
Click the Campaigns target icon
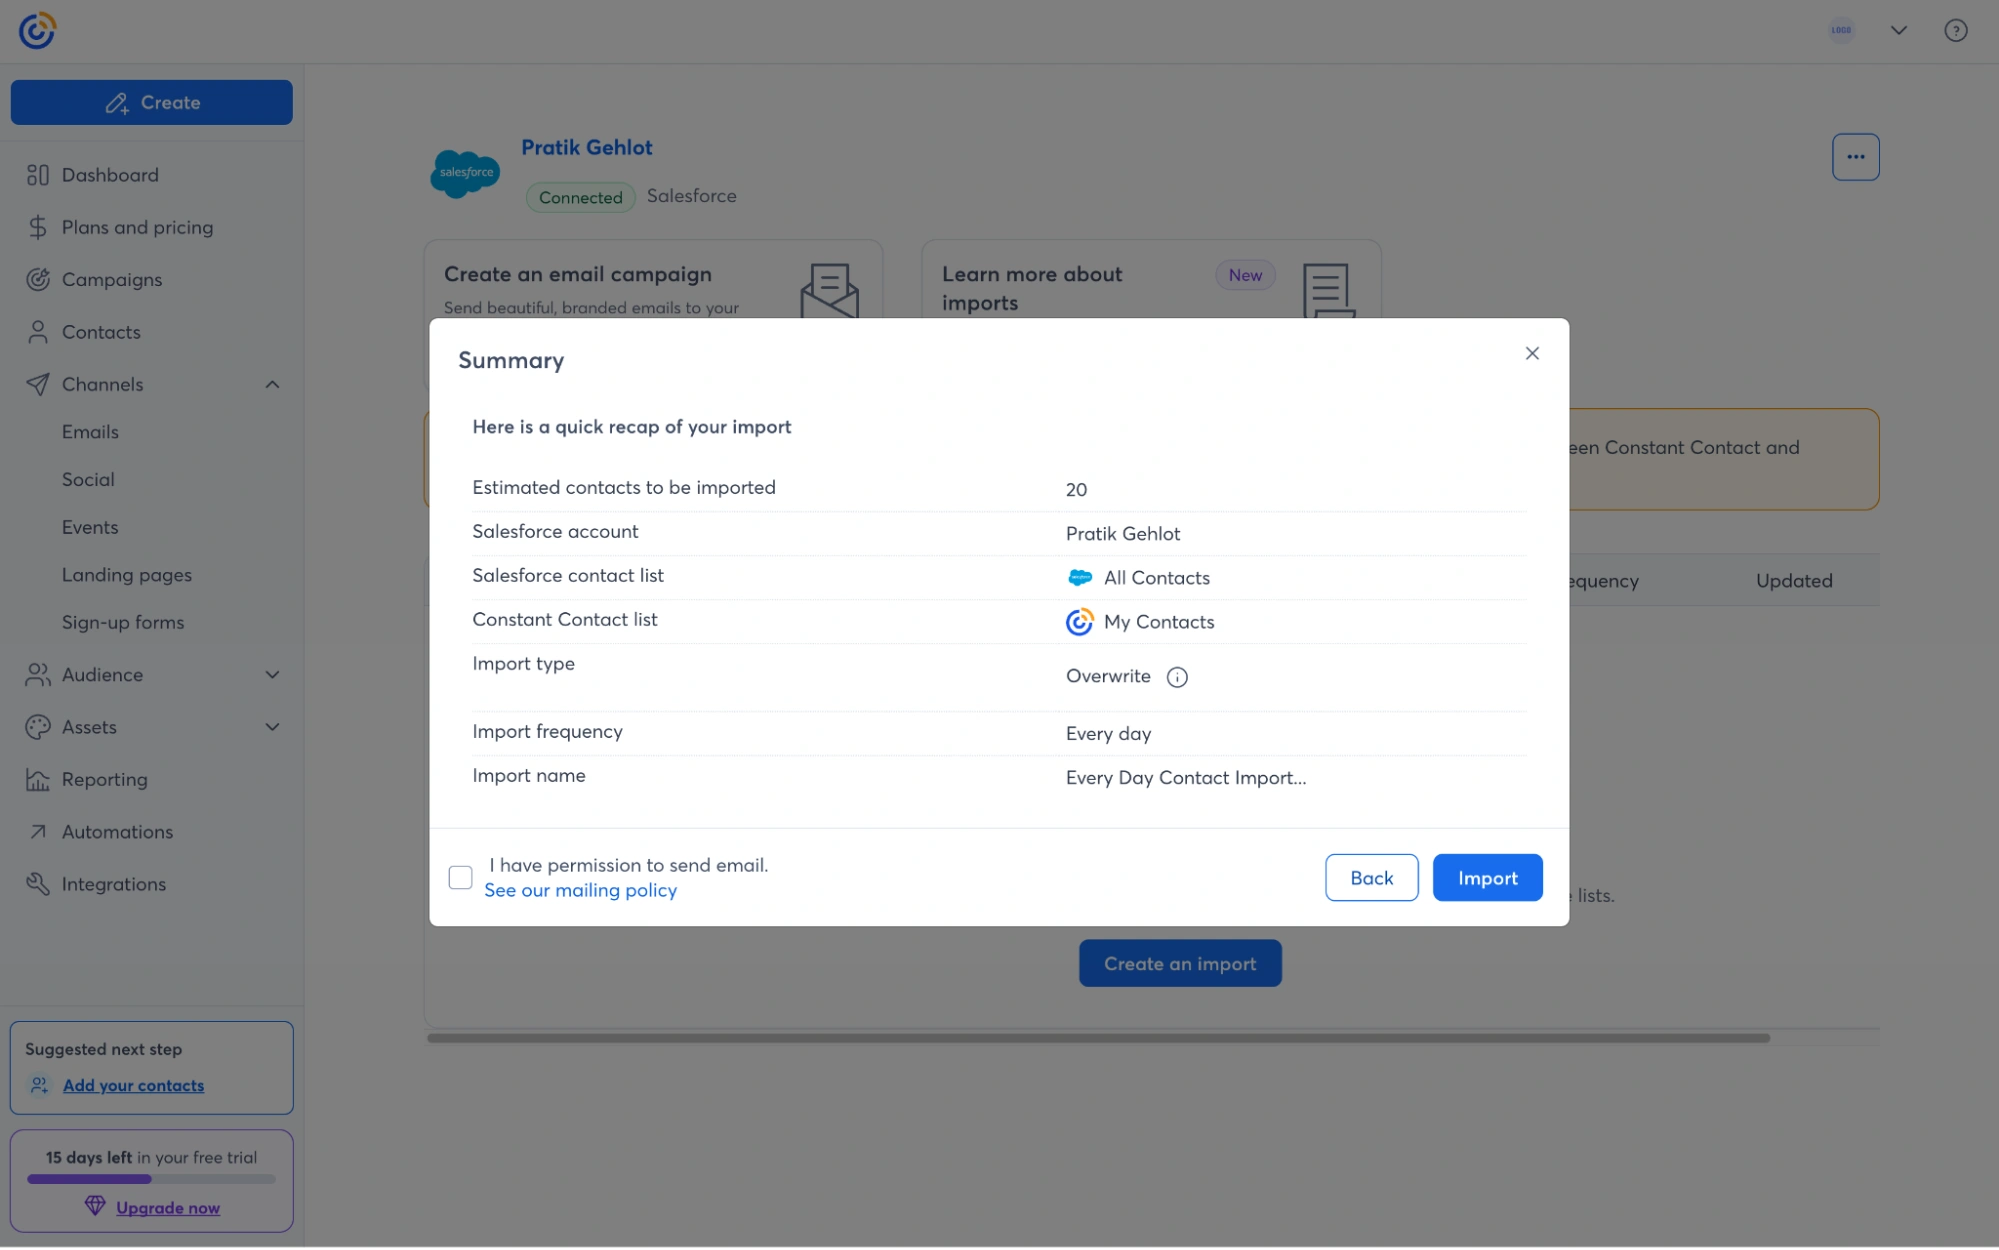click(x=38, y=280)
